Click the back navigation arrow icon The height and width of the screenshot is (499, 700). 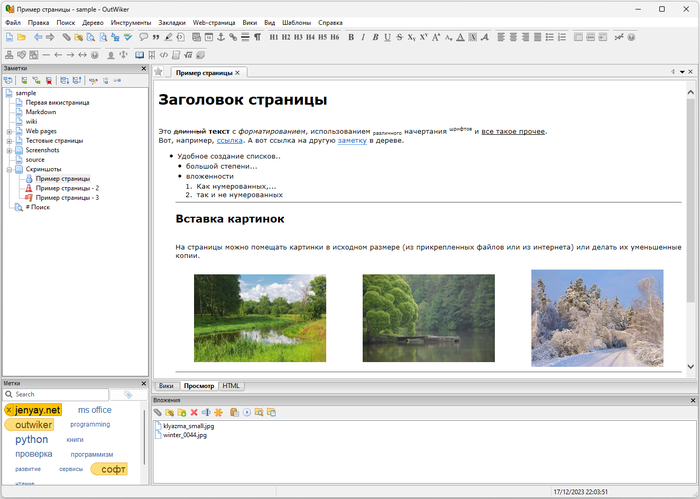38,37
